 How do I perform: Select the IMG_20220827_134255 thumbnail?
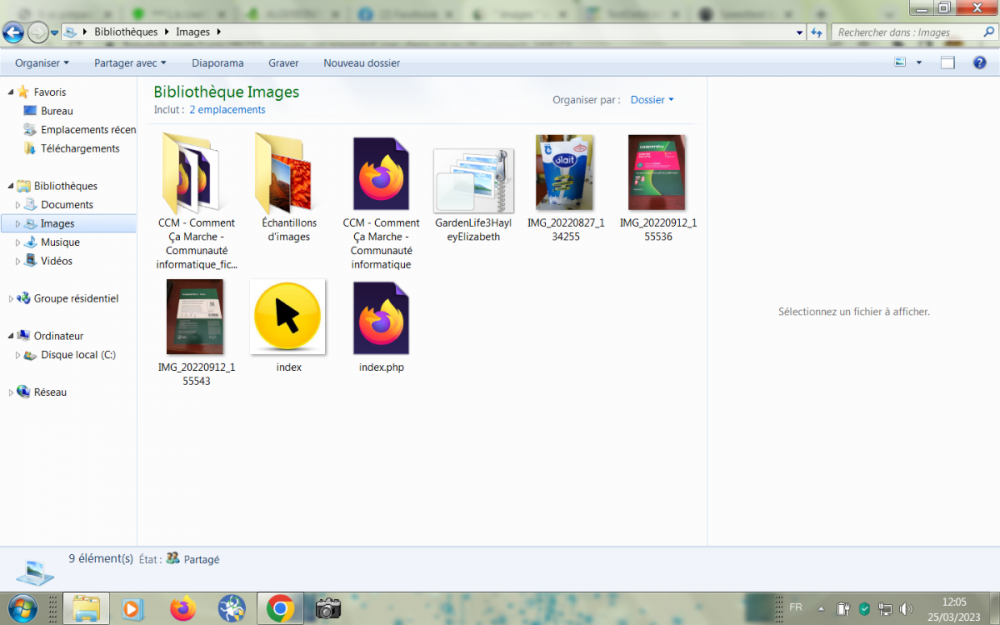565,173
